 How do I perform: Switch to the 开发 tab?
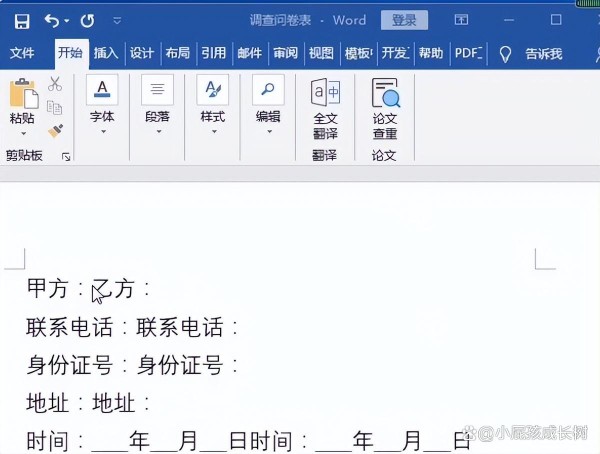pyautogui.click(x=396, y=53)
